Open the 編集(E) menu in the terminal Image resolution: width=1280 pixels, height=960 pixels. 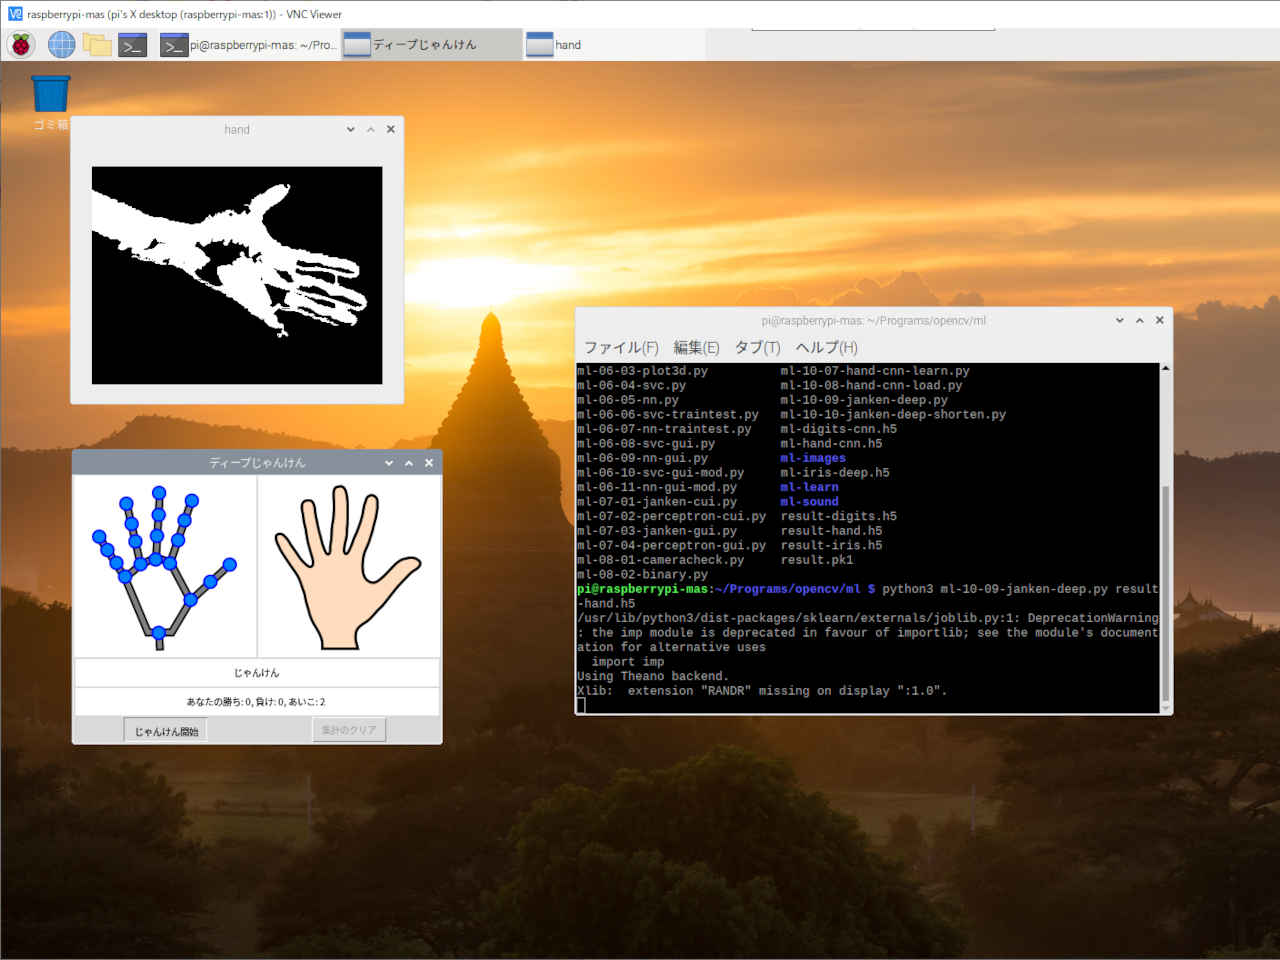coord(696,347)
